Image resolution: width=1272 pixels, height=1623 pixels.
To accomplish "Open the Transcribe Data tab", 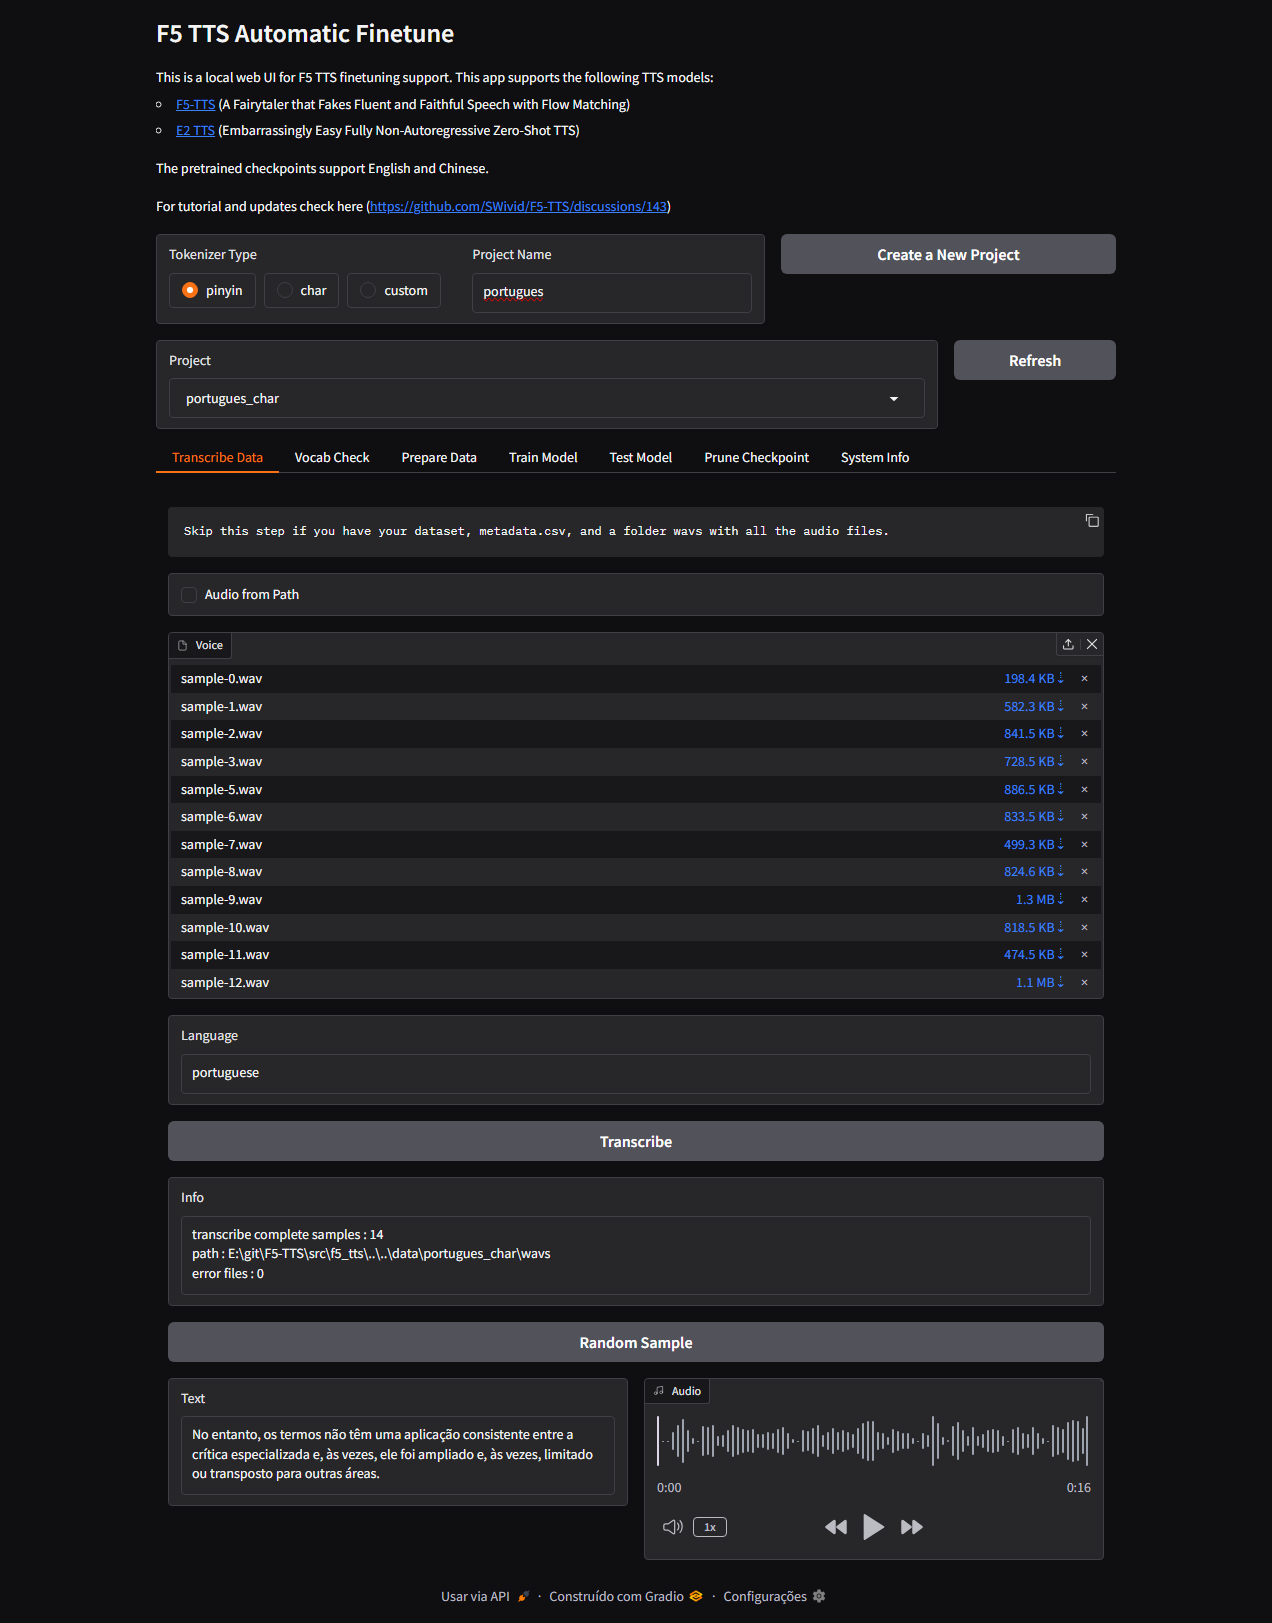I will [217, 458].
